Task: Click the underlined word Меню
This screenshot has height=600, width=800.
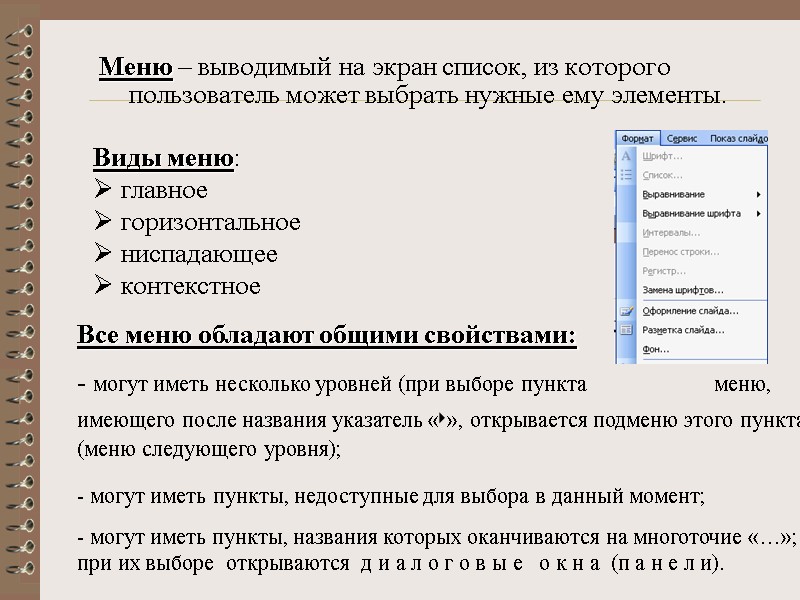Action: tap(136, 67)
